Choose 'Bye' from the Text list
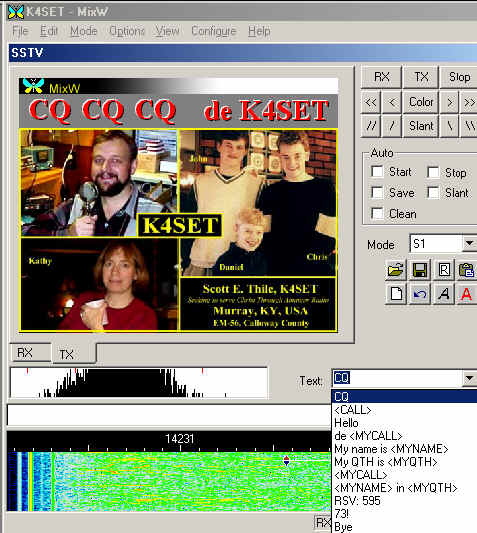The height and width of the screenshot is (533, 477). pyautogui.click(x=404, y=527)
